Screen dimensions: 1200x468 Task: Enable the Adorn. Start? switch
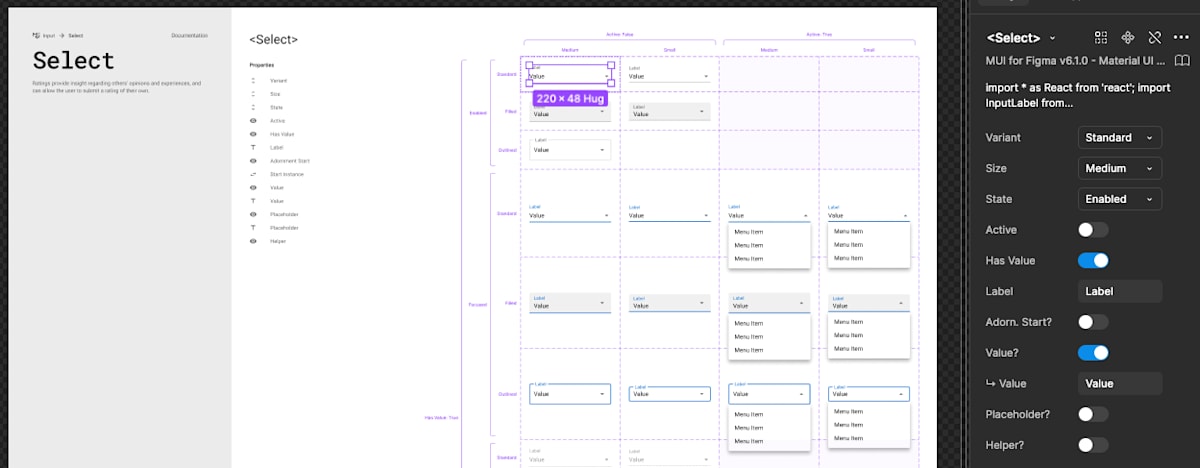pyautogui.click(x=1093, y=322)
